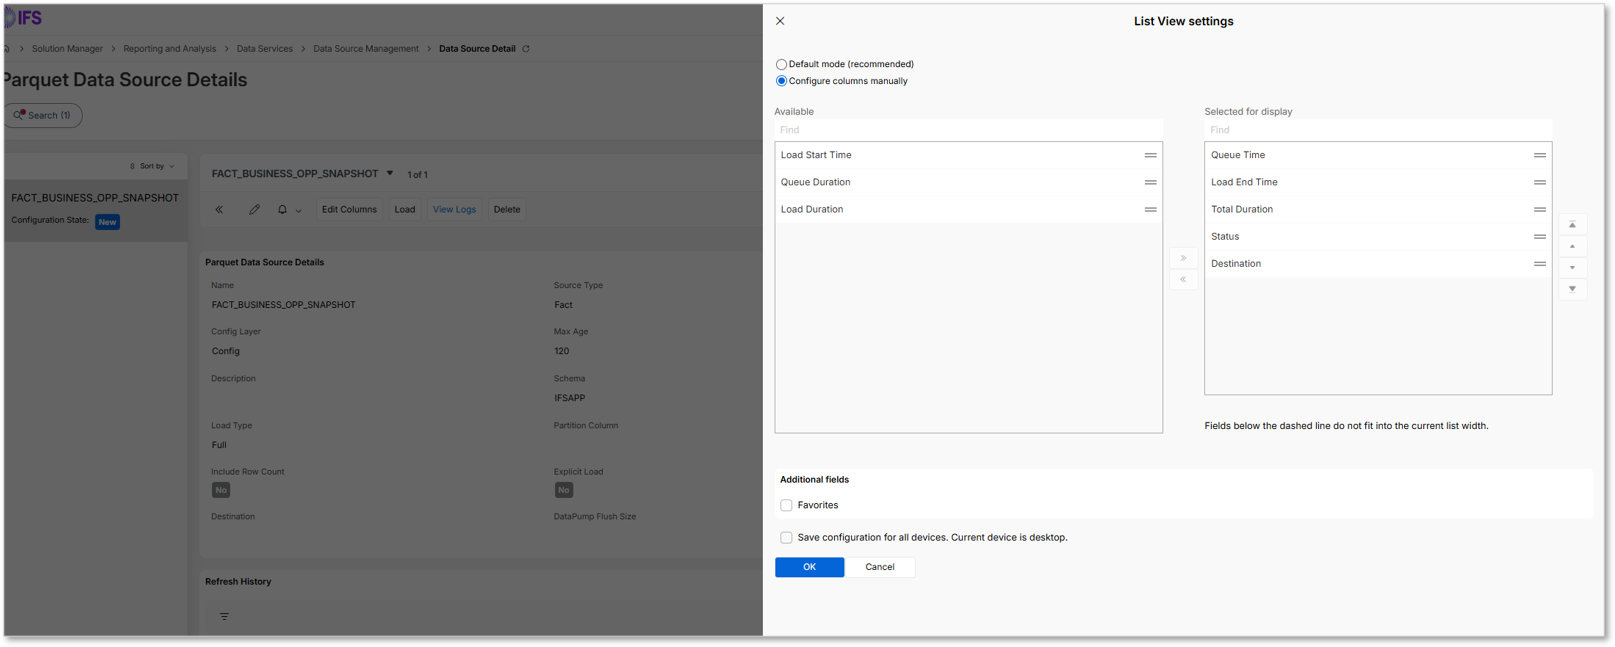
Task: Click the Max Age value 120
Action: (x=562, y=351)
